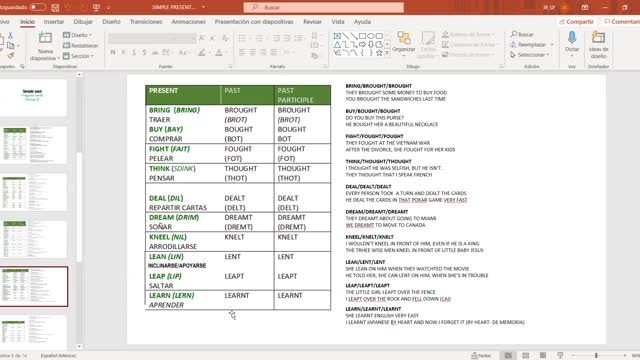The image size is (640, 360).
Task: Open the Revisar tab
Action: point(312,22)
